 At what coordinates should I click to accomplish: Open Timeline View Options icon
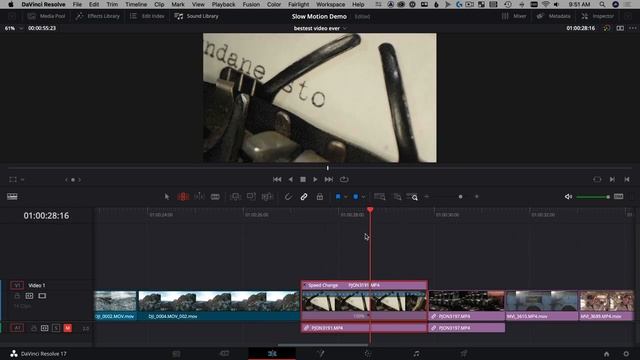[x=12, y=196]
